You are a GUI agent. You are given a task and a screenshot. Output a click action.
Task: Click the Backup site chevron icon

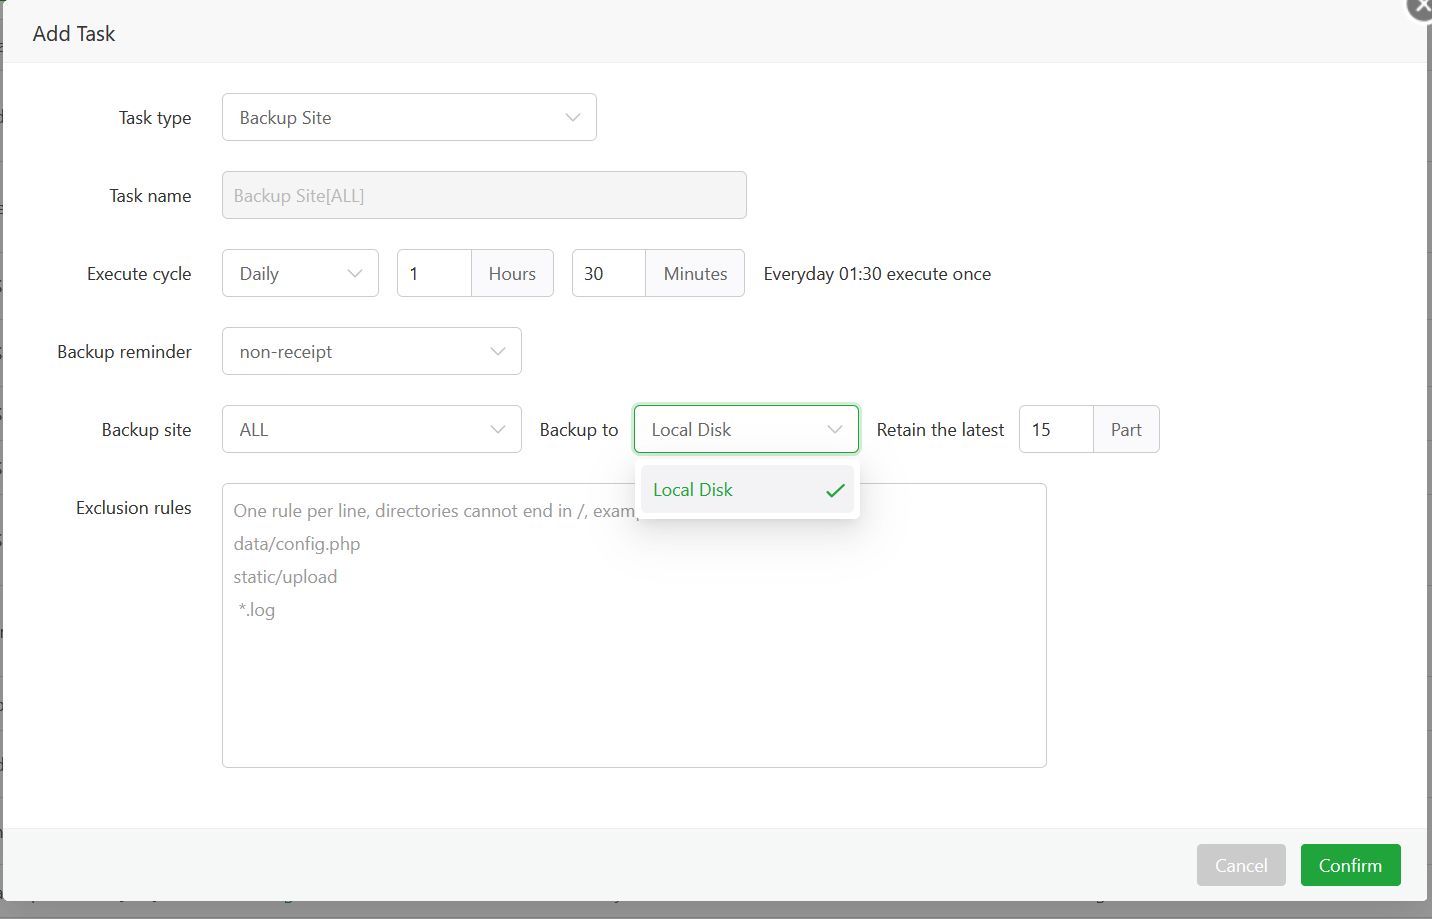click(x=498, y=429)
